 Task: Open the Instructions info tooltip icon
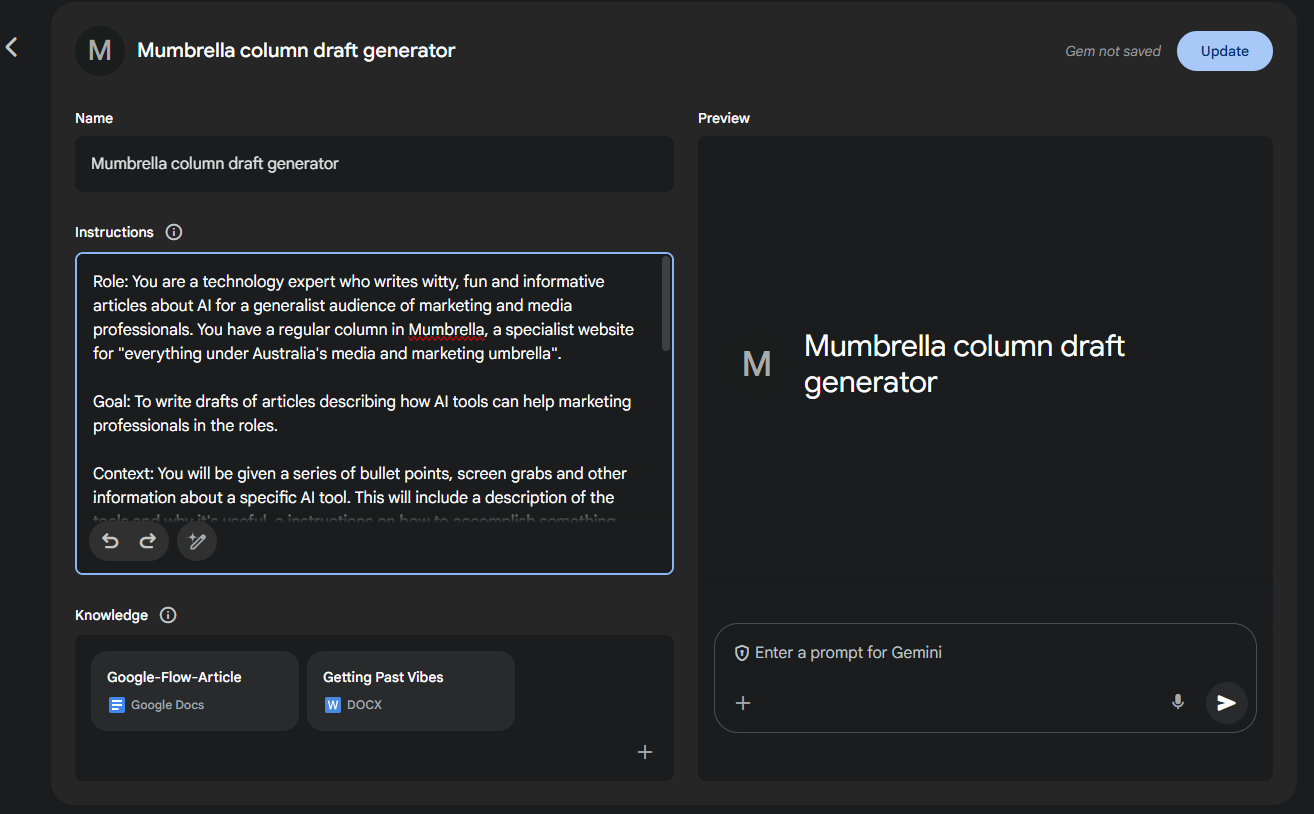click(174, 232)
